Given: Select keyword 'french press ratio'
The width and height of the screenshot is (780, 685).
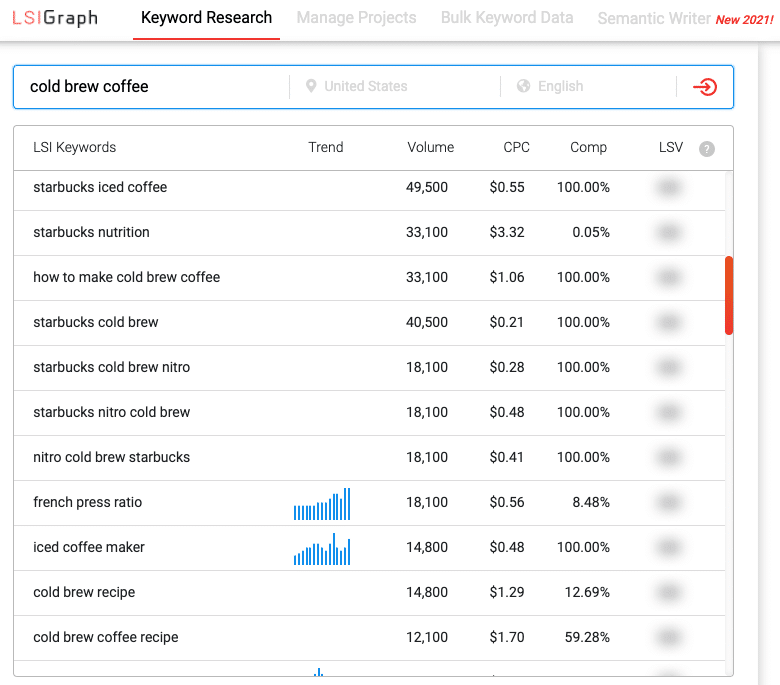Looking at the screenshot, I should pos(88,502).
